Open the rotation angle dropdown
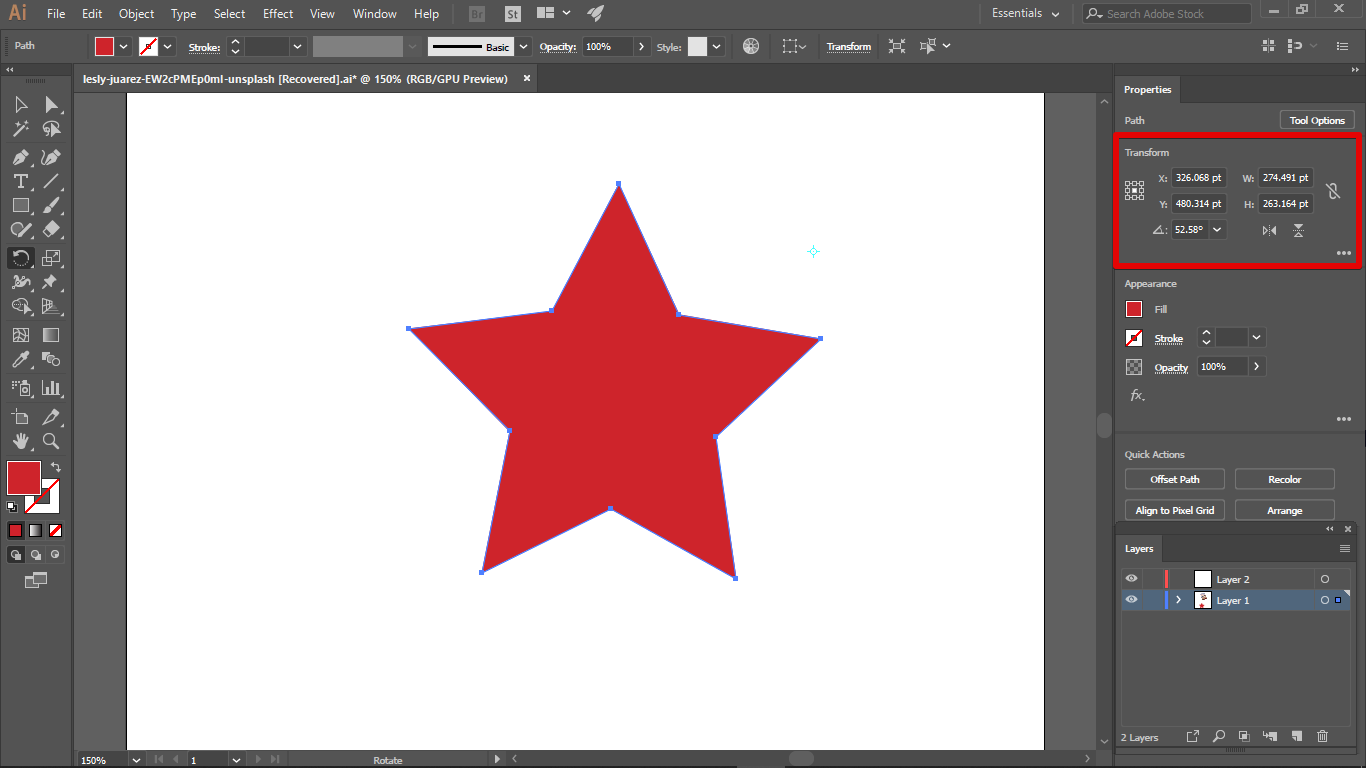Image resolution: width=1366 pixels, height=768 pixels. point(1217,230)
